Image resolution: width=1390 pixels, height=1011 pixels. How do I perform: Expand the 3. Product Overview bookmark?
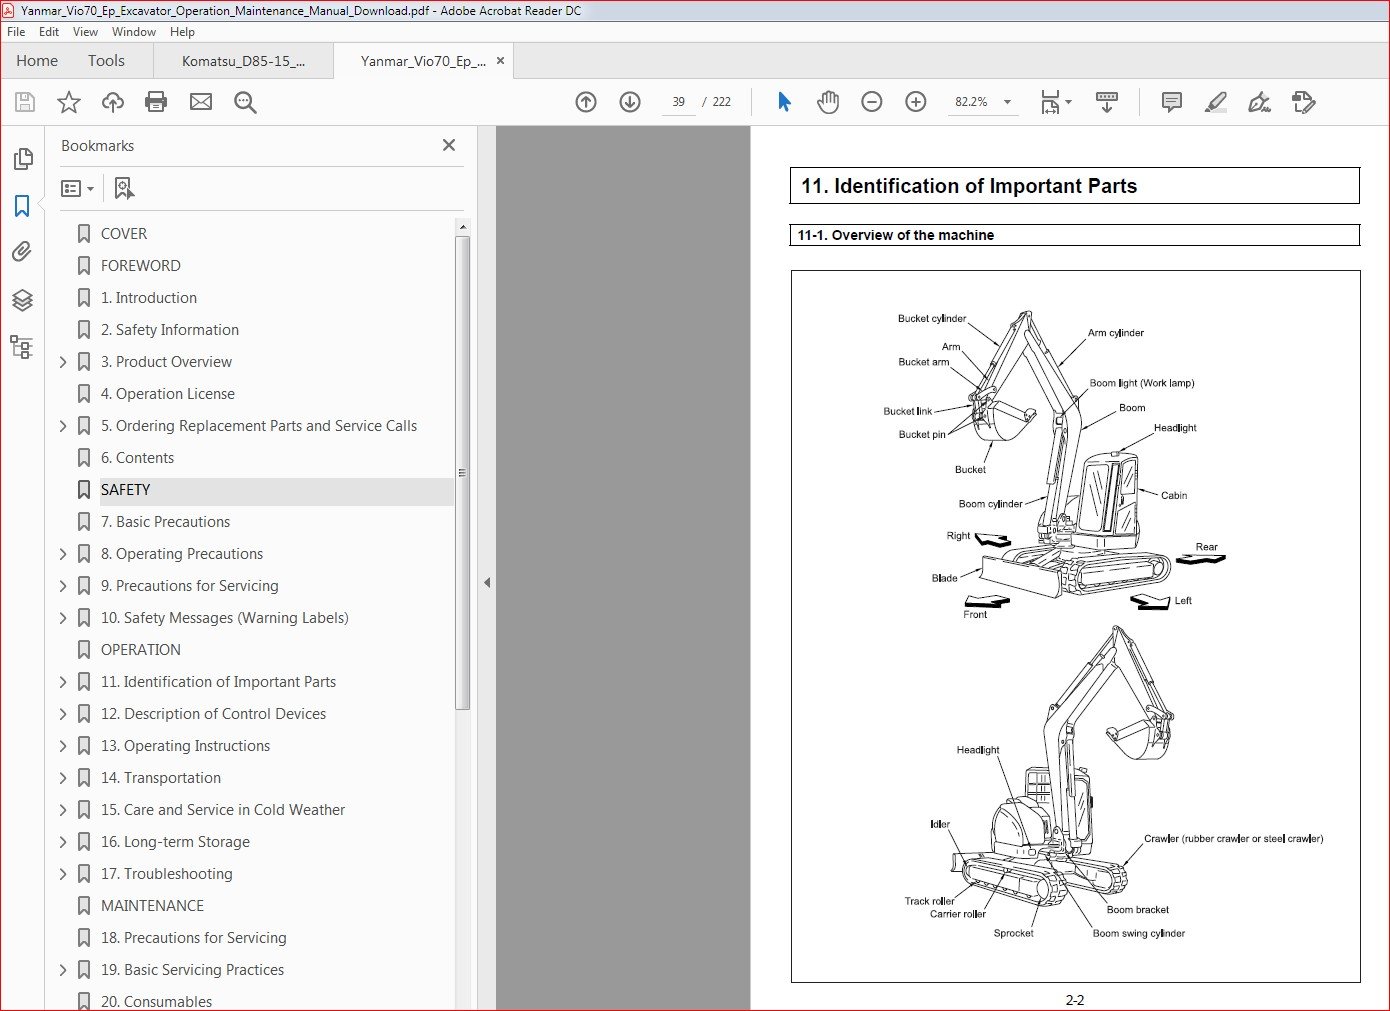[x=63, y=362]
